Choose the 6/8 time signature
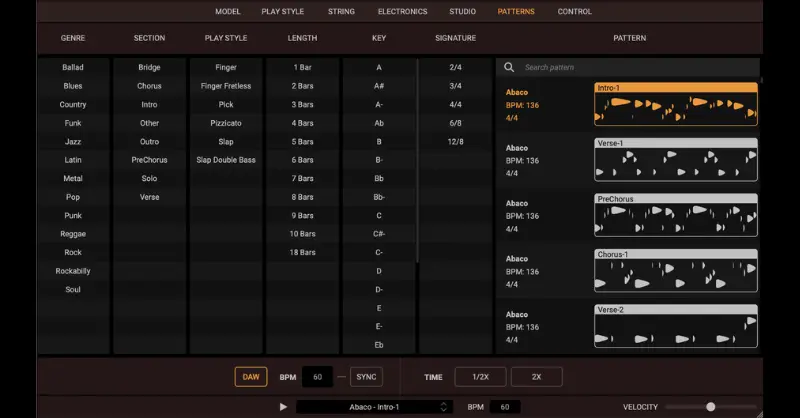The height and width of the screenshot is (418, 800). coord(456,123)
